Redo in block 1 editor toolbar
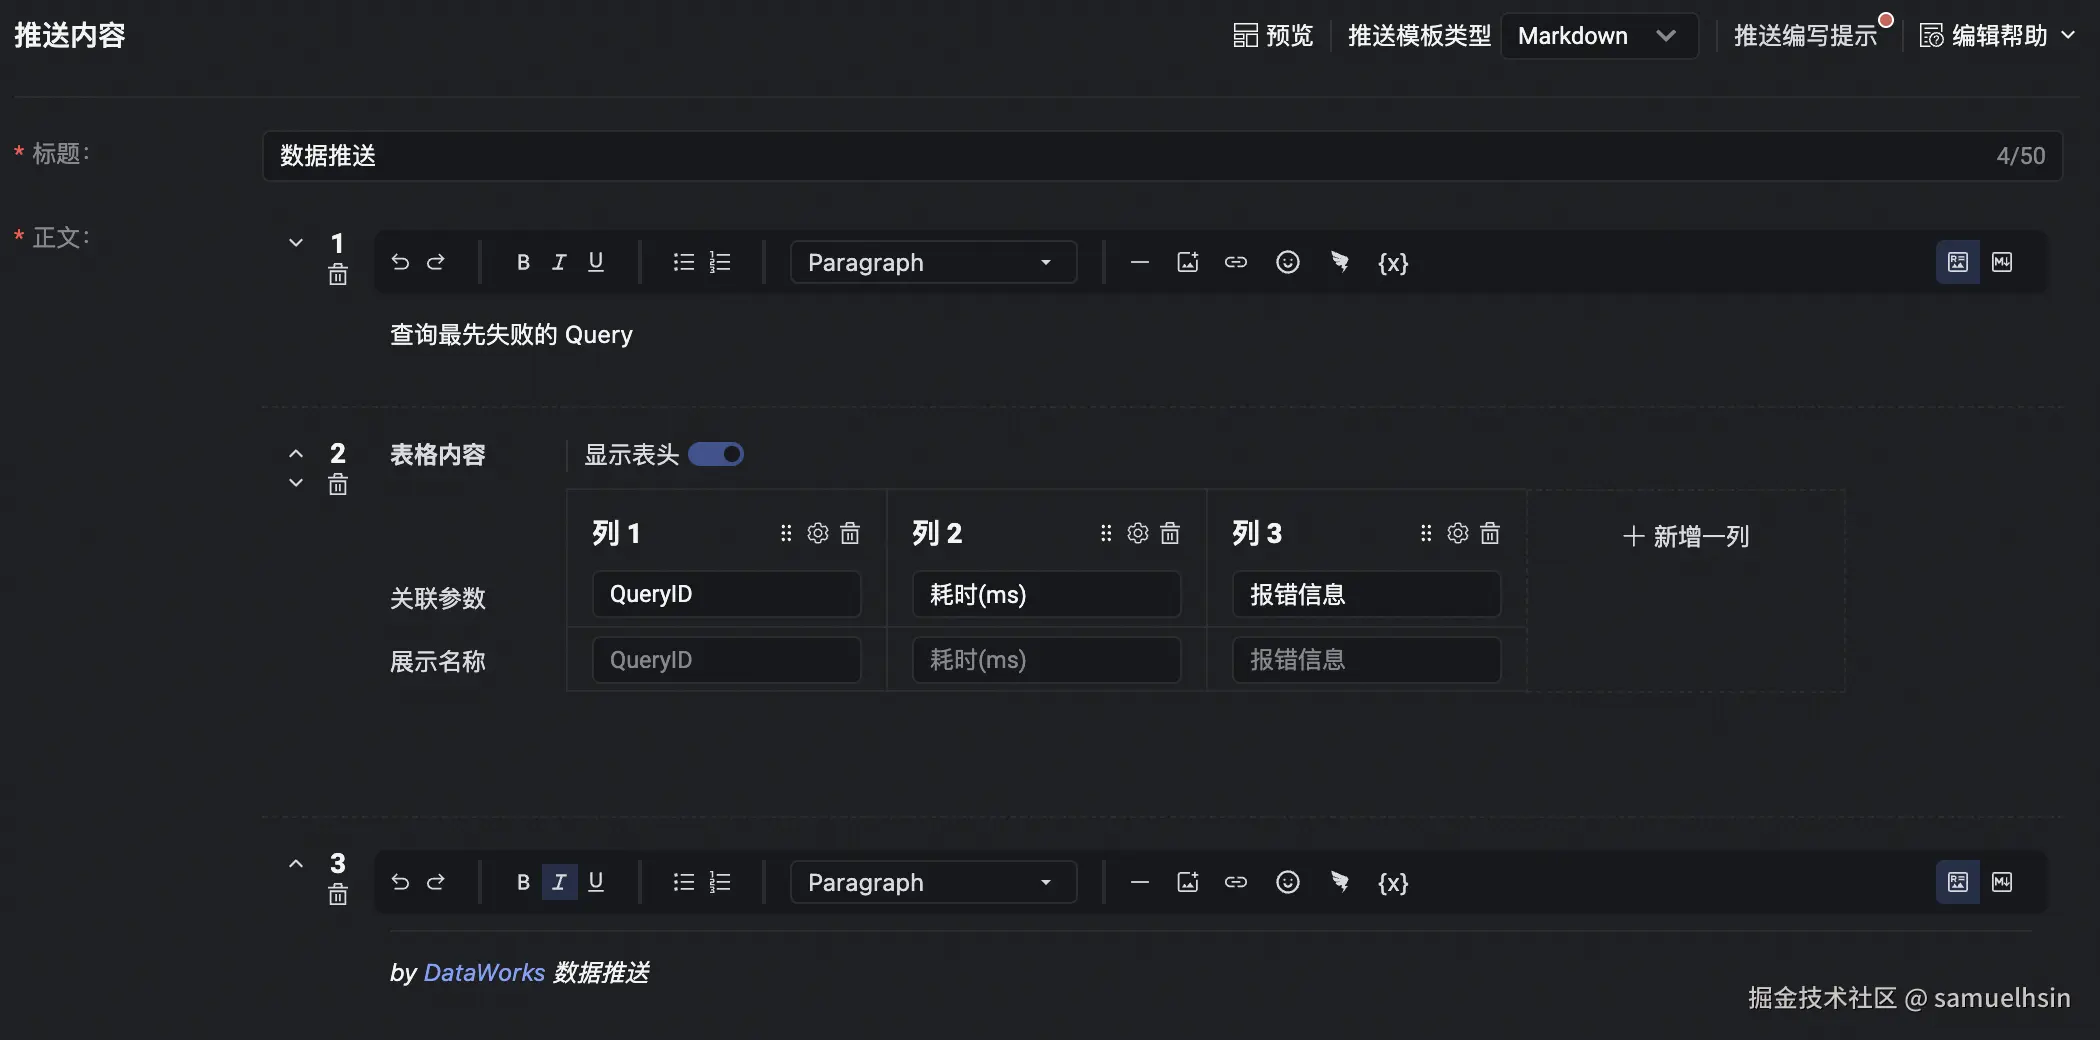Image resolution: width=2100 pixels, height=1040 pixels. pyautogui.click(x=436, y=262)
